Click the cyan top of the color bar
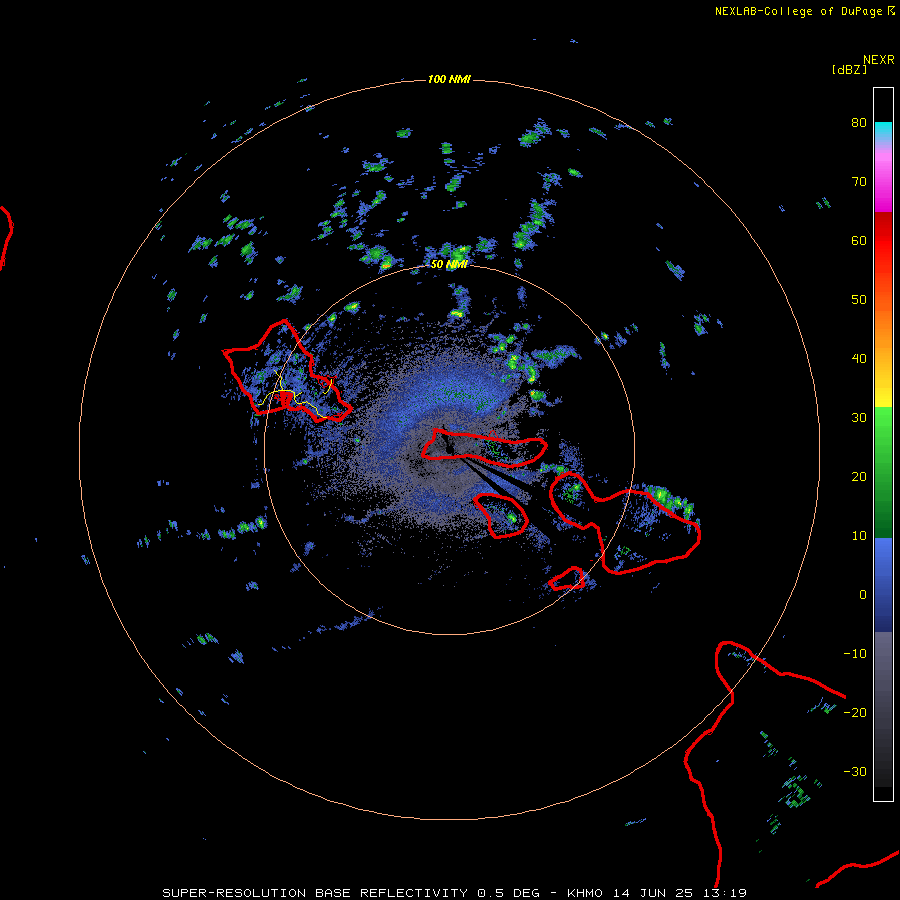Viewport: 900px width, 900px height. 883,129
